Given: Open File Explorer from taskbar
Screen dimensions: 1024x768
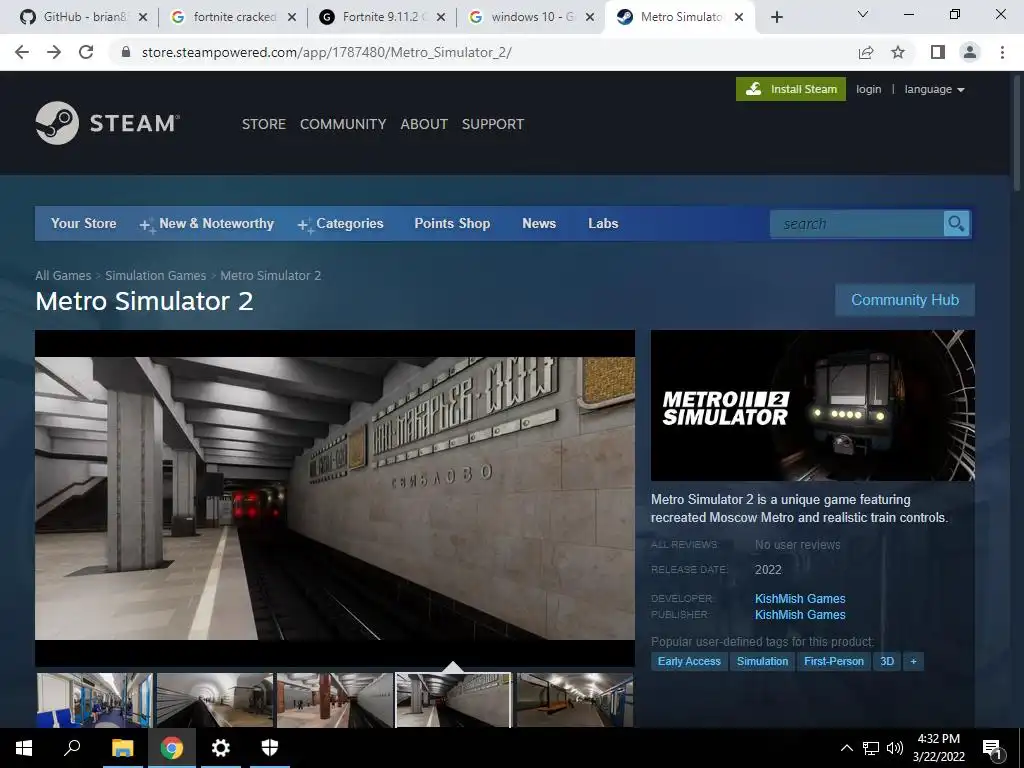Looking at the screenshot, I should click(122, 748).
